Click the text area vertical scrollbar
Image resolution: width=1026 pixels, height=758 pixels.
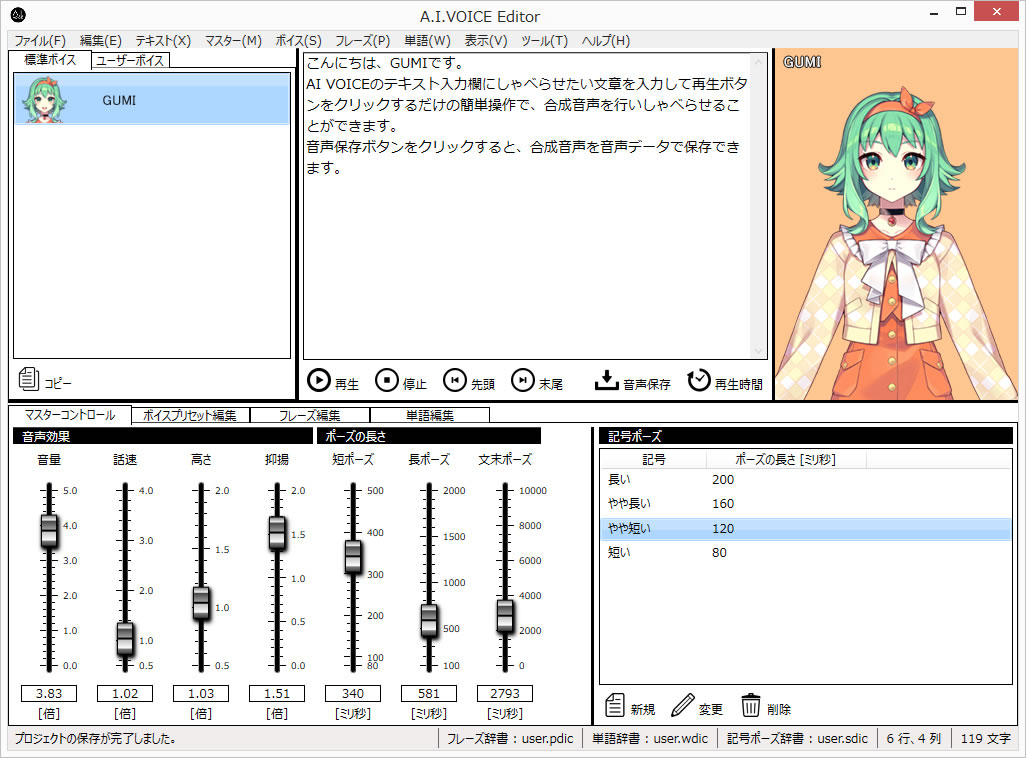pyautogui.click(x=759, y=206)
